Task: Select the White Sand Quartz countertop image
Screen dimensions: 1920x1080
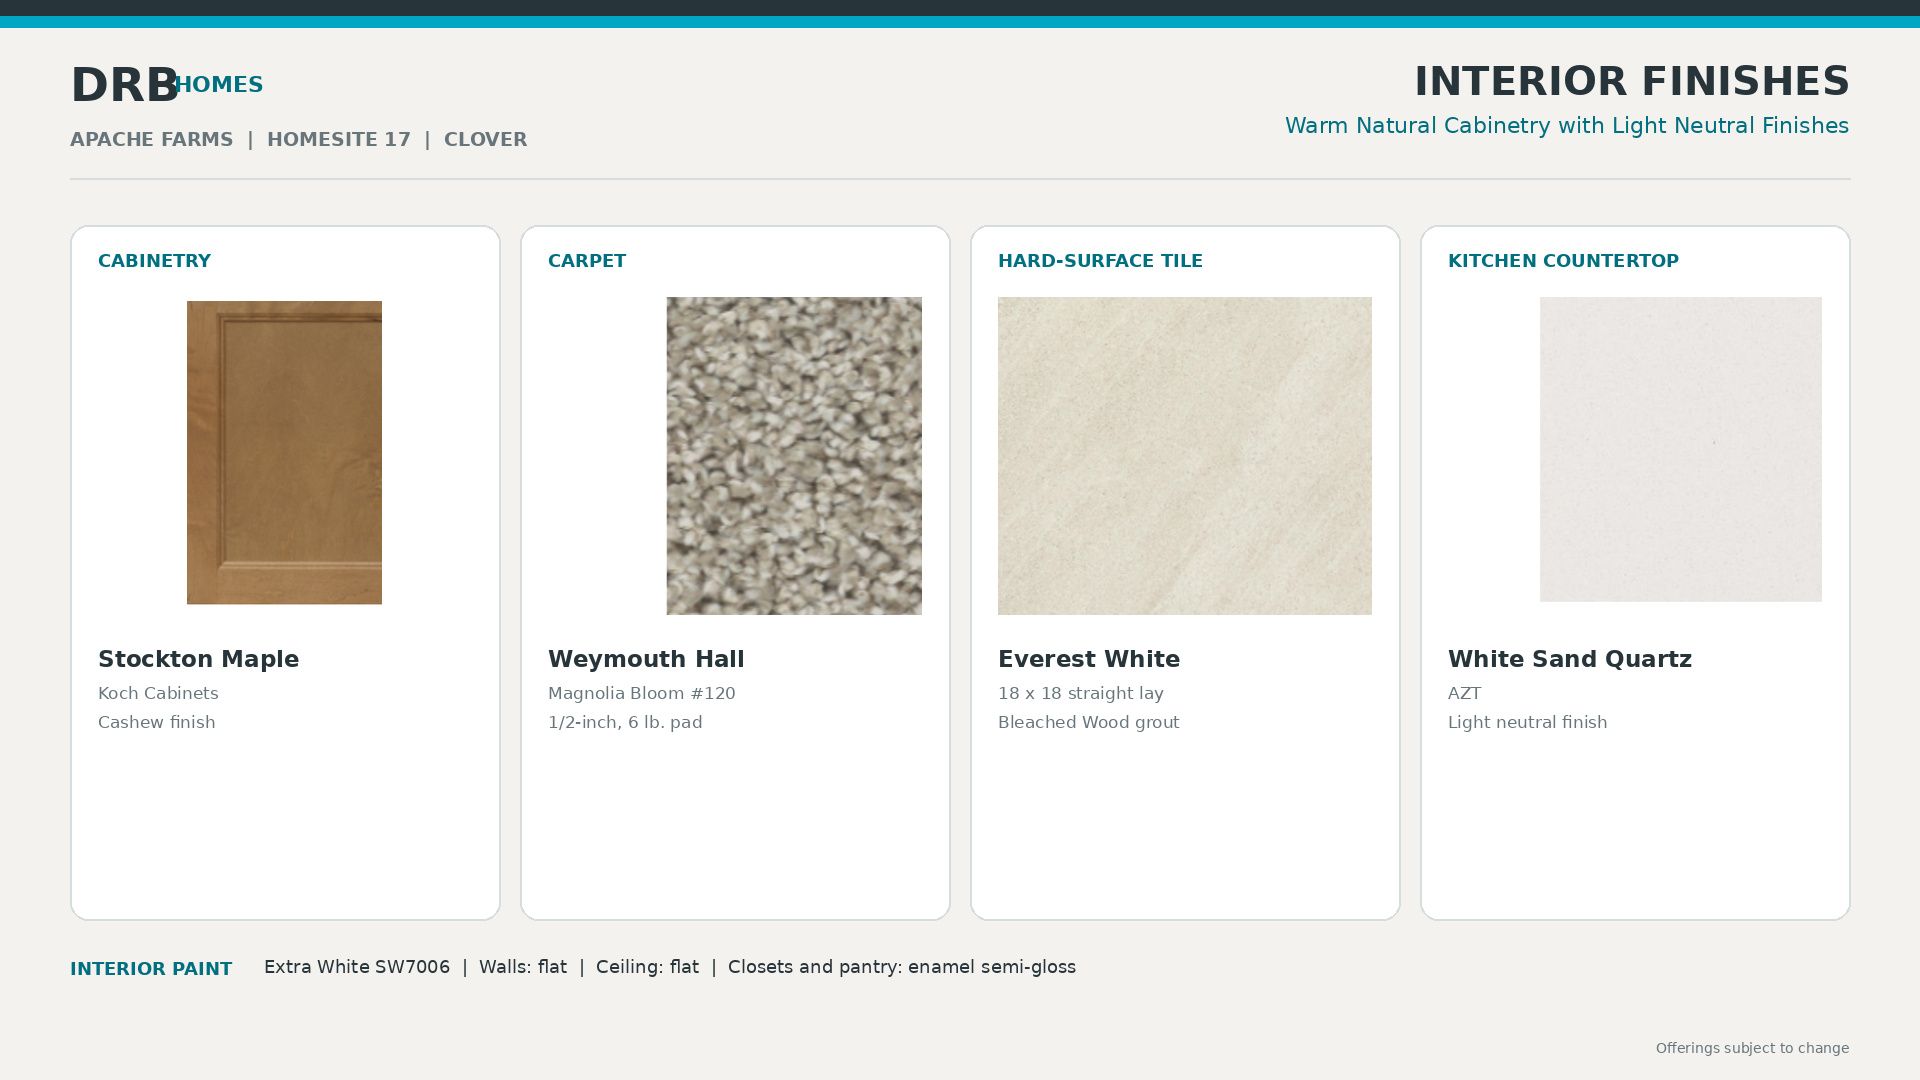Action: point(1681,449)
